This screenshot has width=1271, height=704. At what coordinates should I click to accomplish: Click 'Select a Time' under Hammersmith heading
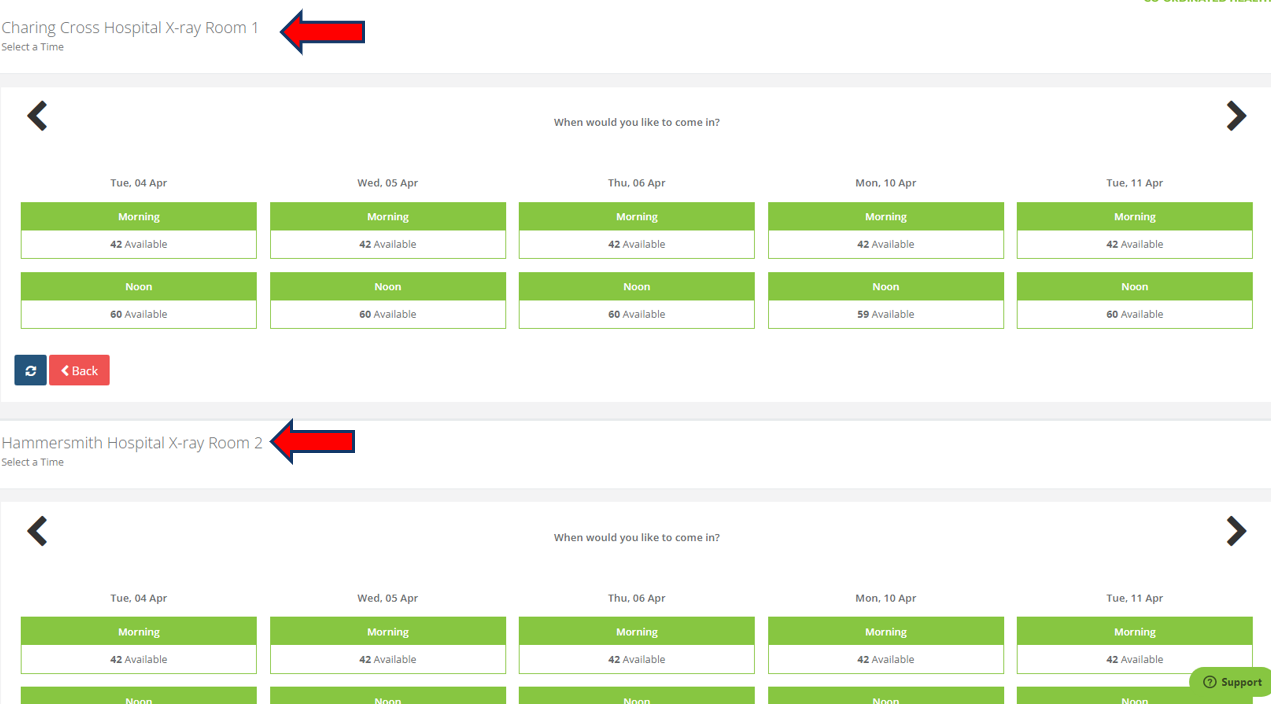pyautogui.click(x=33, y=462)
